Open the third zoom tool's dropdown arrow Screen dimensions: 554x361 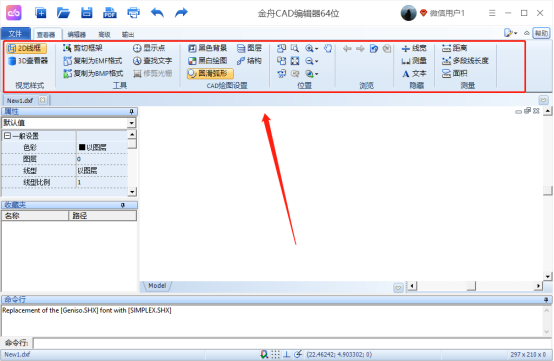[317, 74]
